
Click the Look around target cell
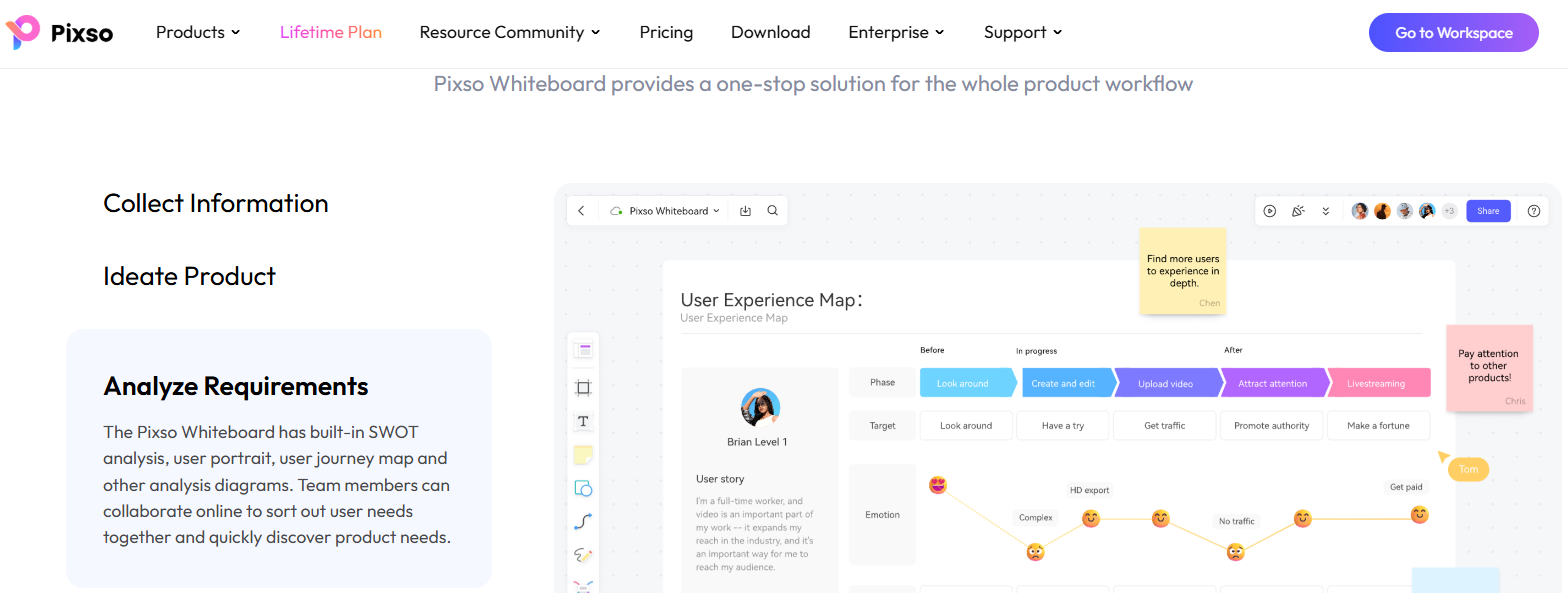966,425
